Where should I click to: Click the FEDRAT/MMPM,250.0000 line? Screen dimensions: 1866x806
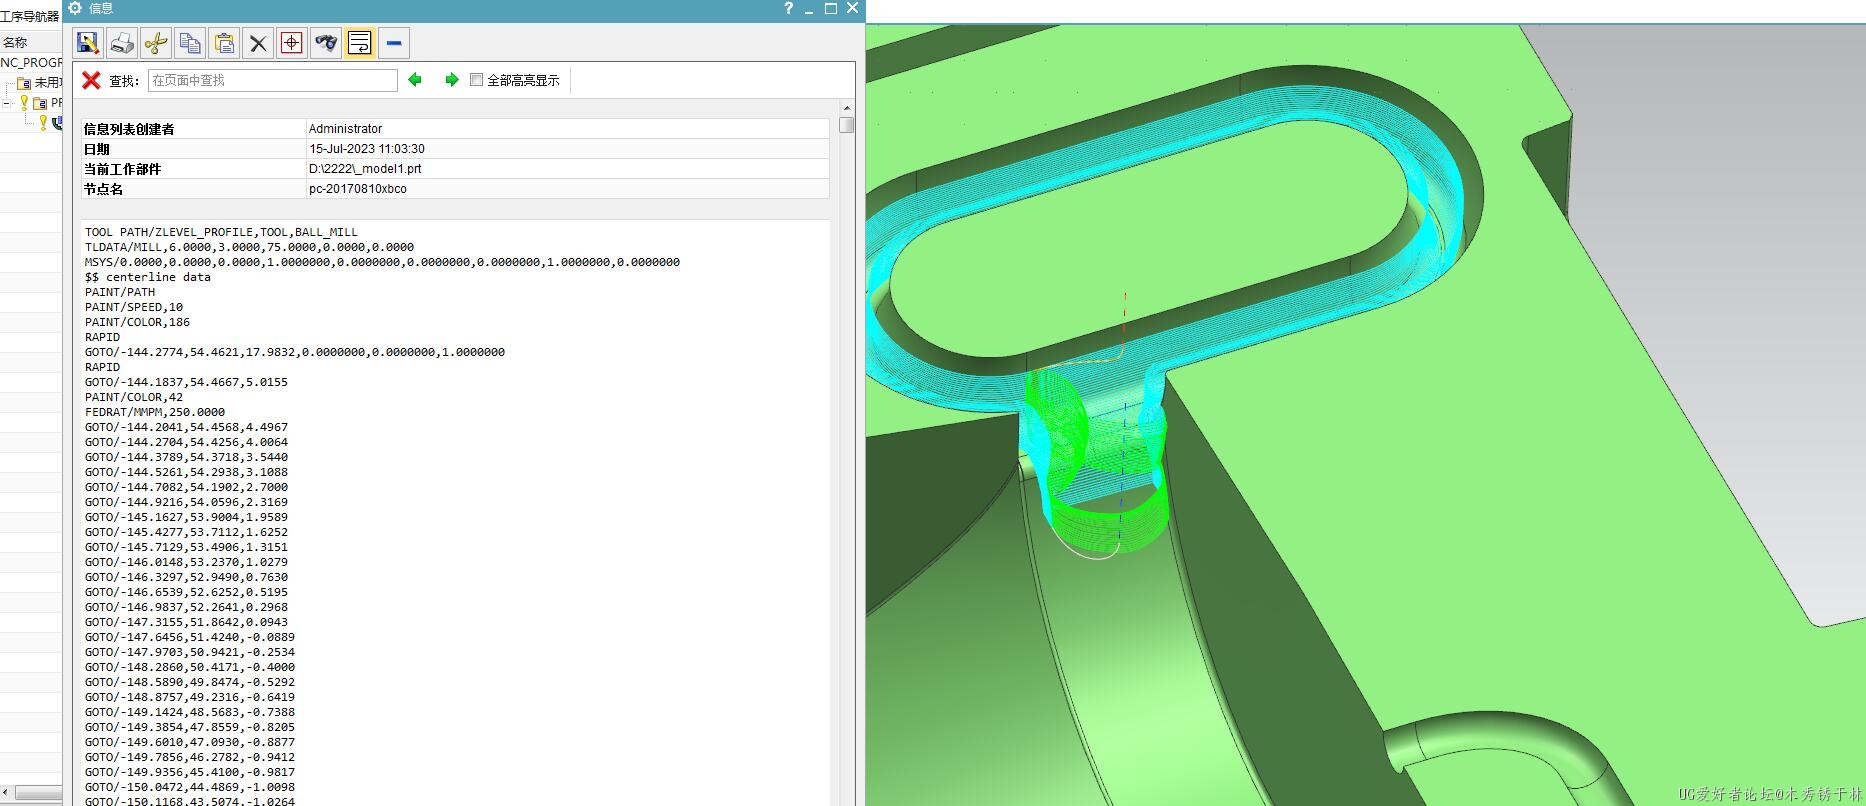(155, 412)
